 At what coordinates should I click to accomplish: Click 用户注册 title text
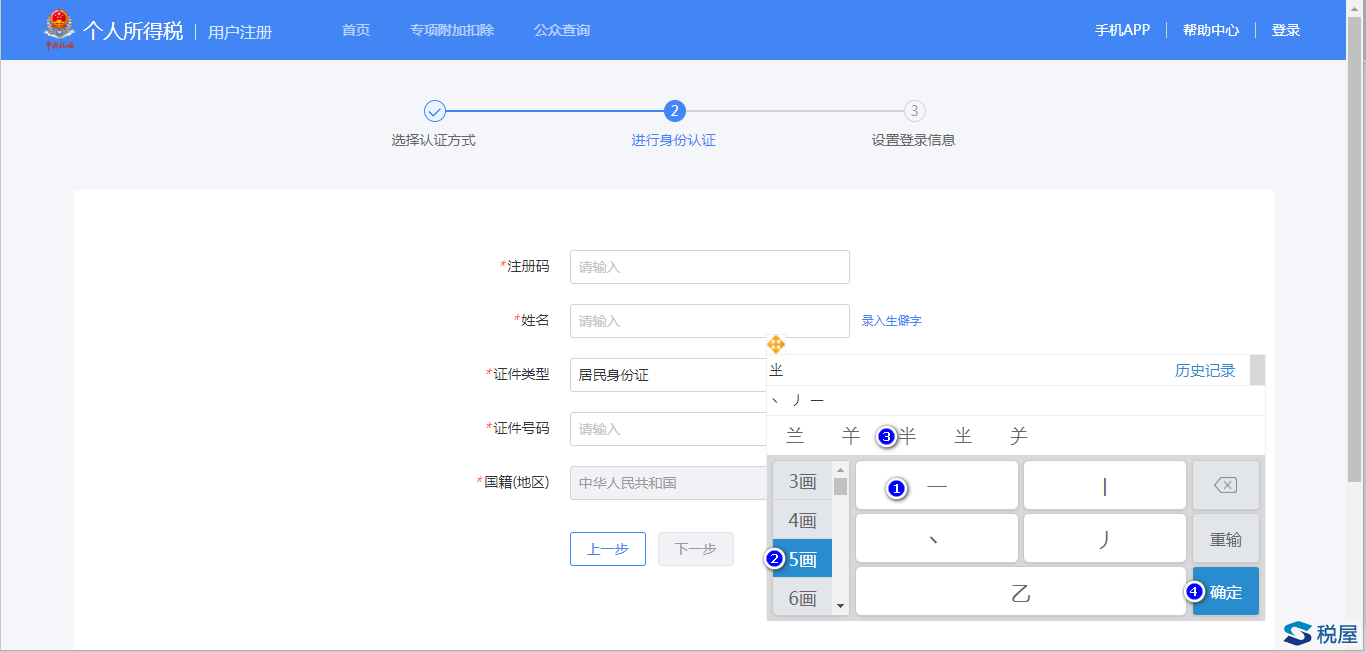(x=240, y=32)
